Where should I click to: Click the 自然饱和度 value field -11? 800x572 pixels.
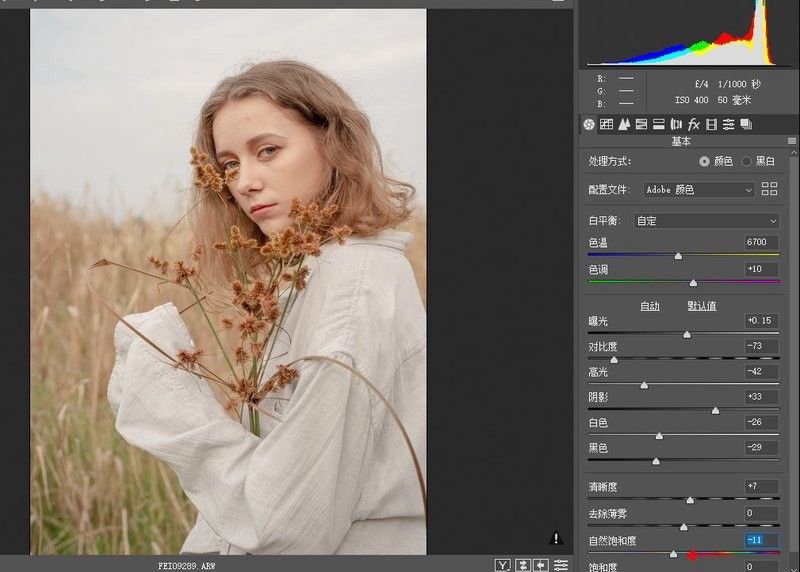click(761, 540)
